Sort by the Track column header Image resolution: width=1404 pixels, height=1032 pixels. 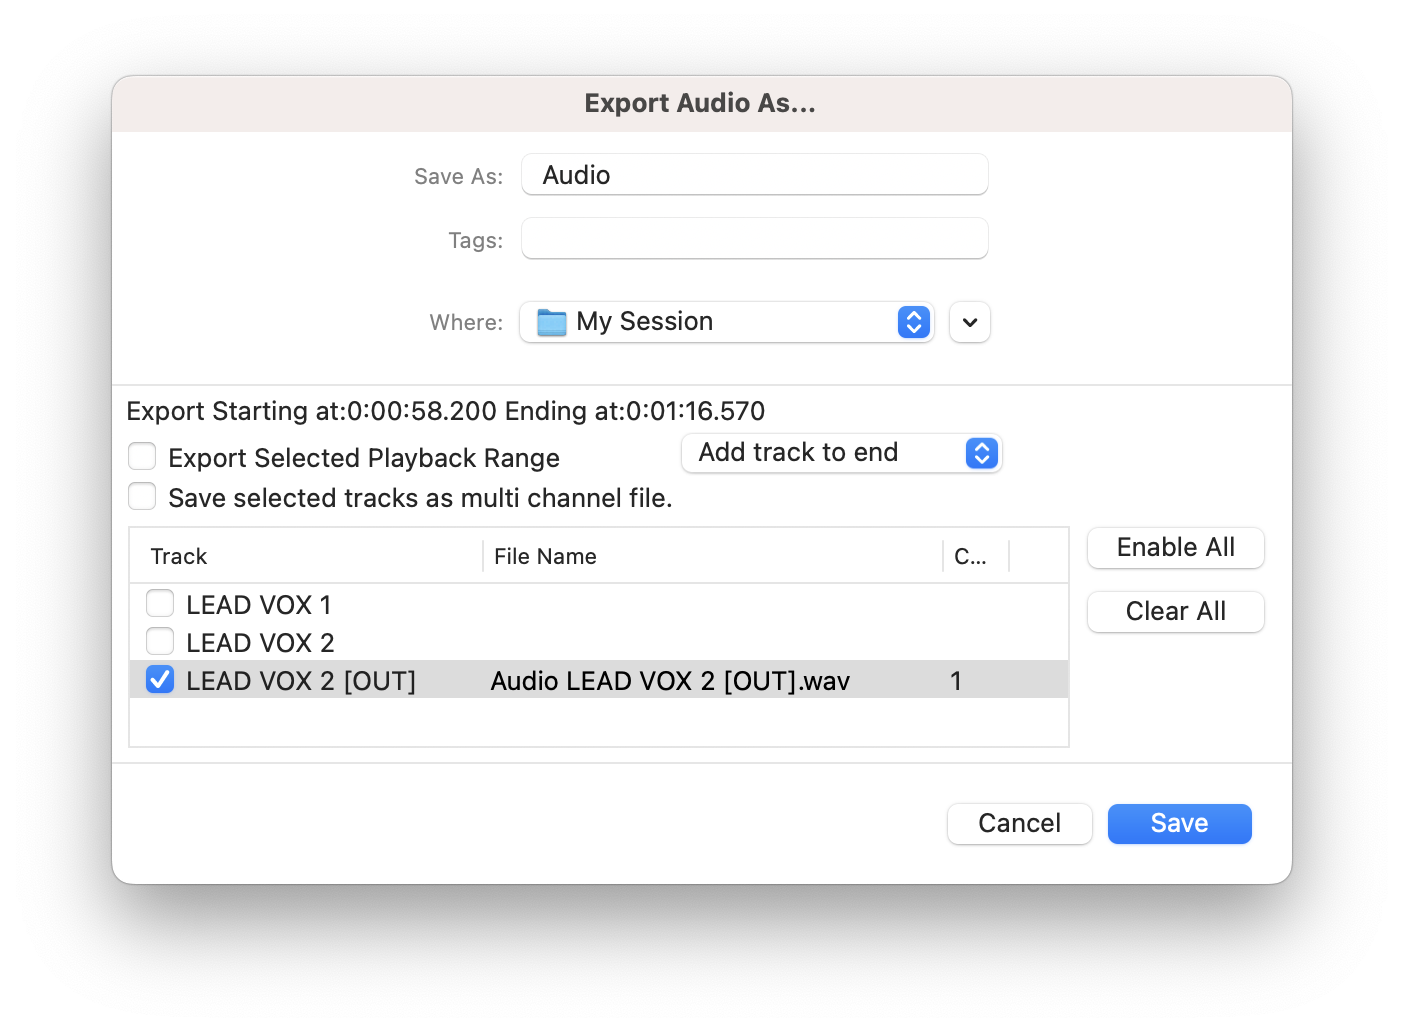pos(179,556)
